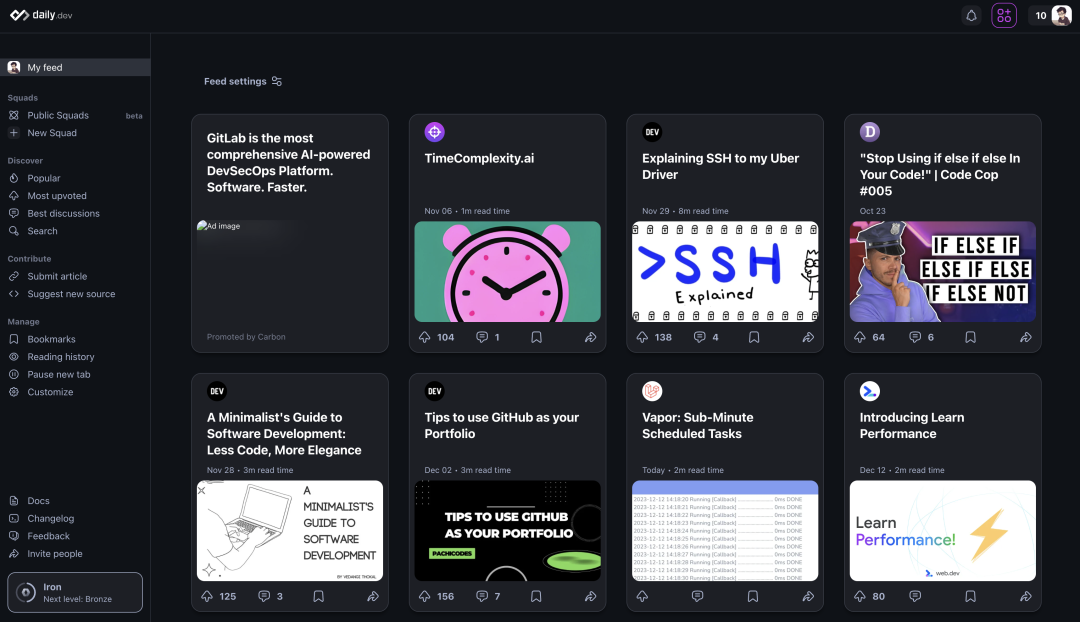The height and width of the screenshot is (622, 1080).
Task: Go to Popular posts
Action: coord(75,178)
